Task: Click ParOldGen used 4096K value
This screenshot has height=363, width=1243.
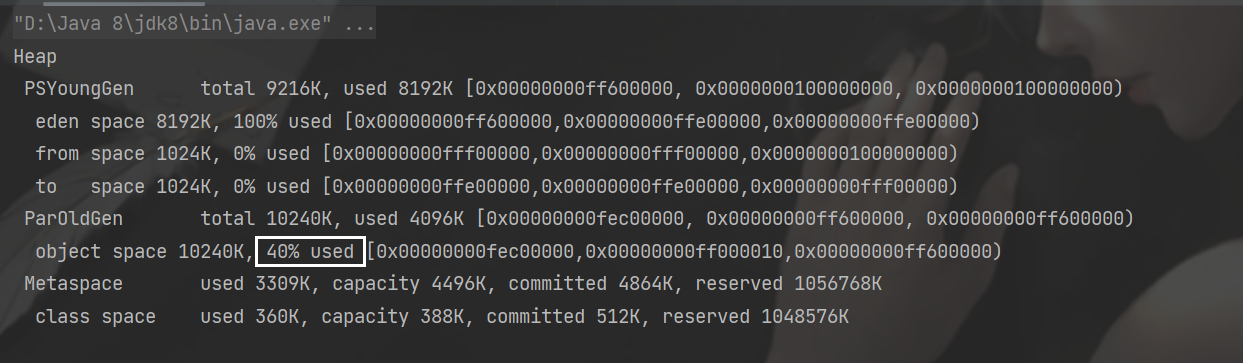Action: (x=410, y=218)
